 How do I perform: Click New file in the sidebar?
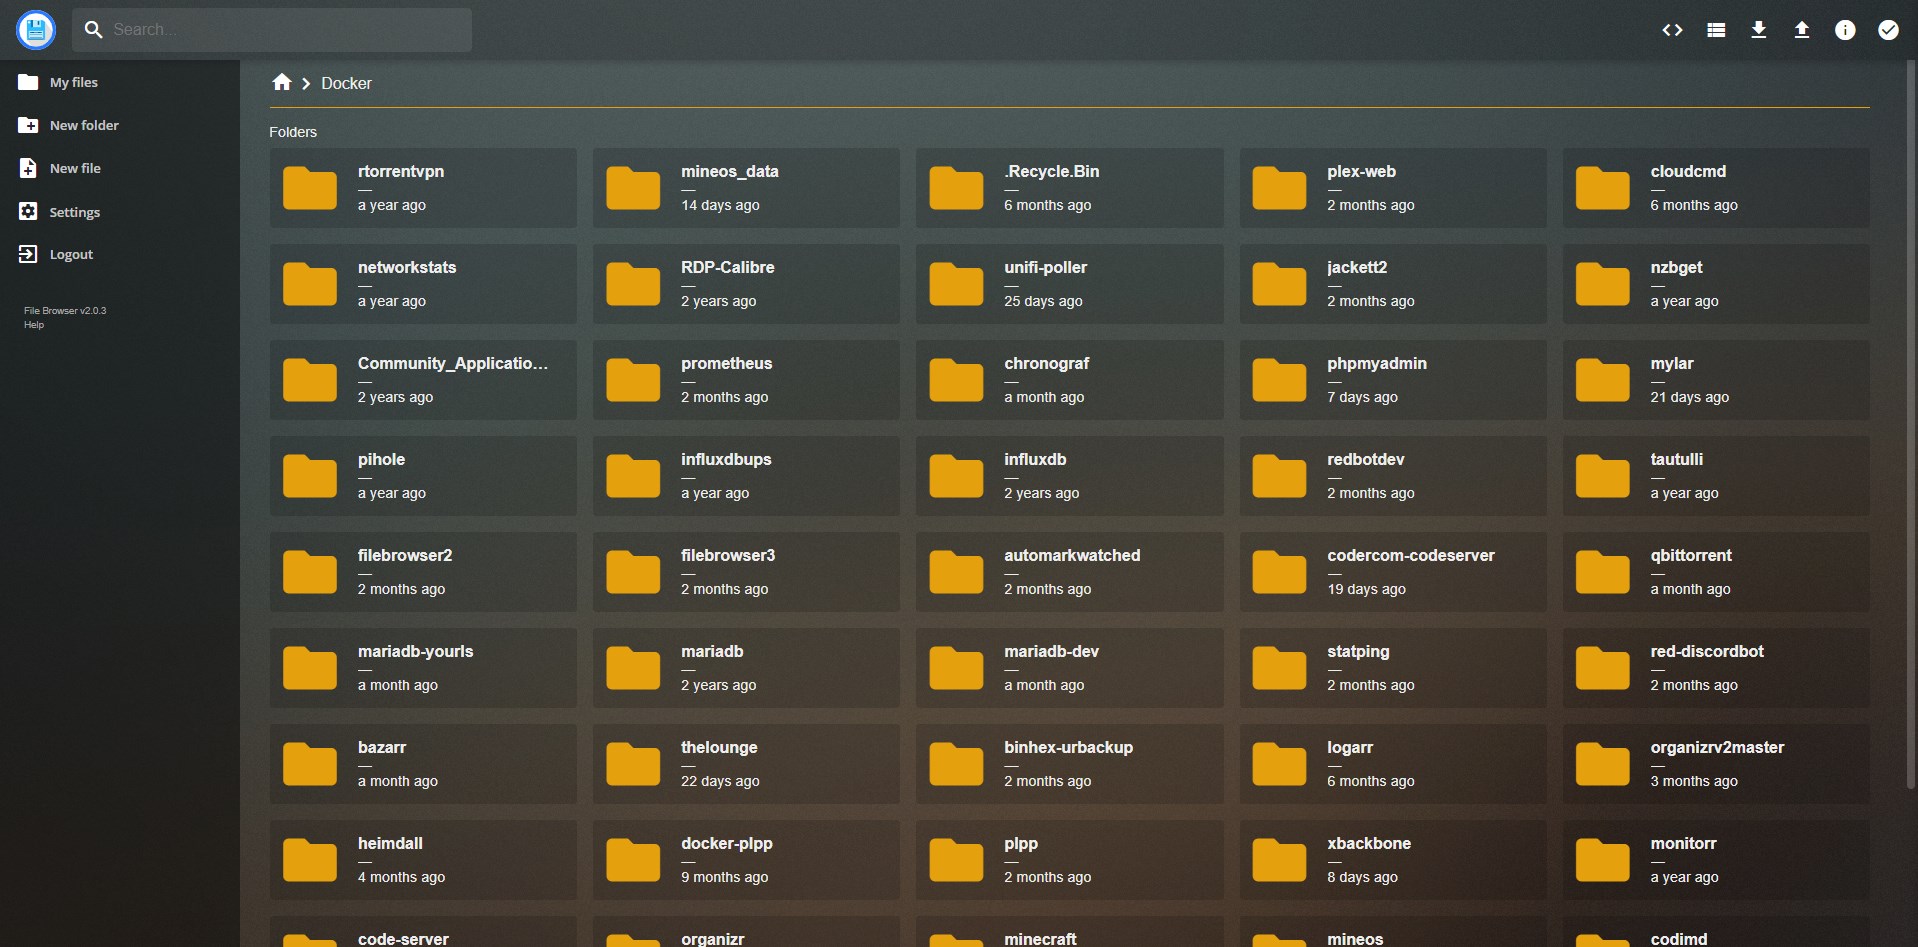pos(75,169)
